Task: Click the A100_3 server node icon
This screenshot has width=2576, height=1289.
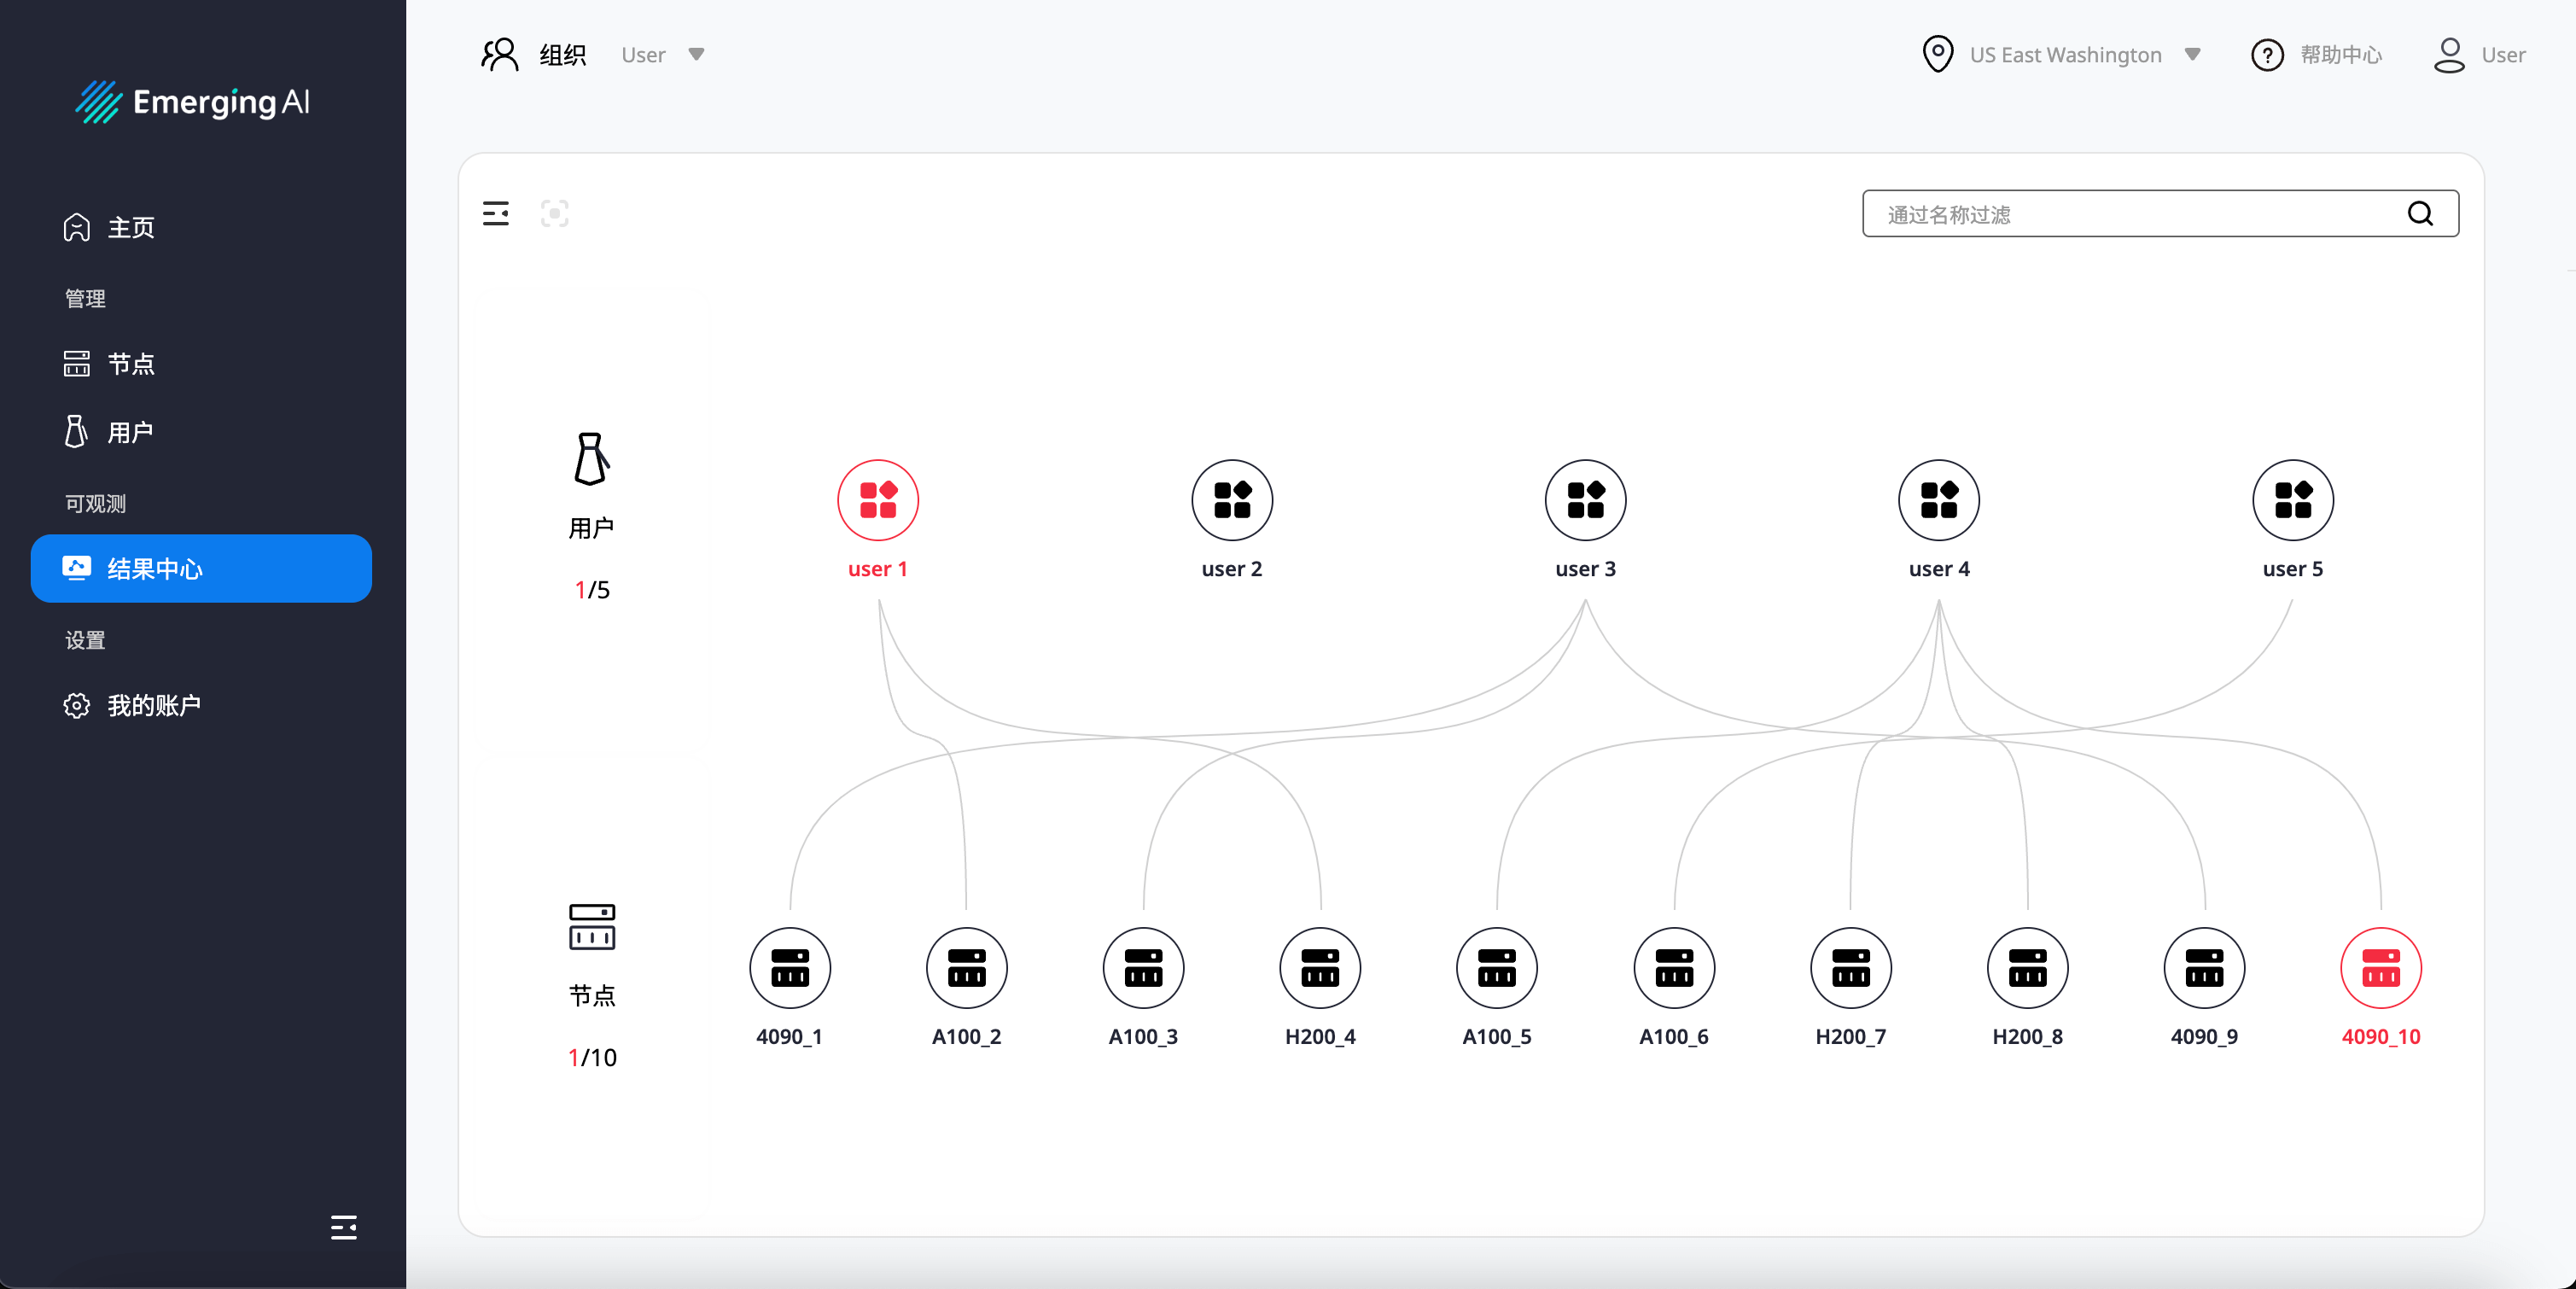Action: [1143, 968]
